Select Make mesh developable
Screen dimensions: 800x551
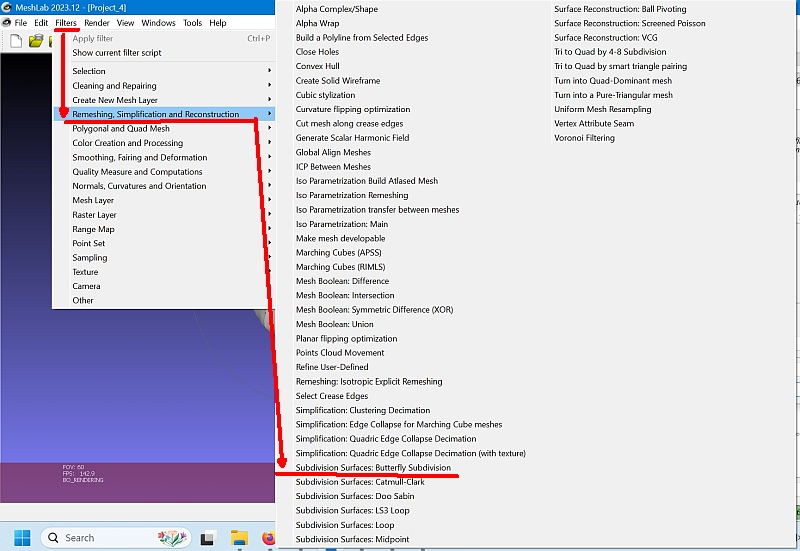(x=340, y=238)
